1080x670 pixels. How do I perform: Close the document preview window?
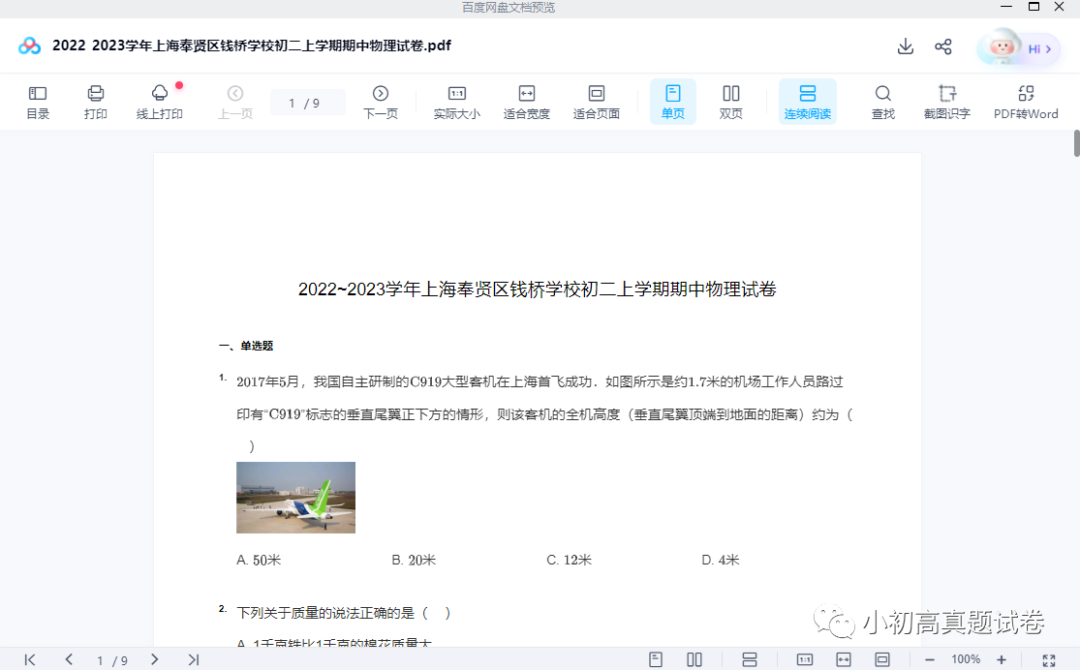click(x=1059, y=7)
